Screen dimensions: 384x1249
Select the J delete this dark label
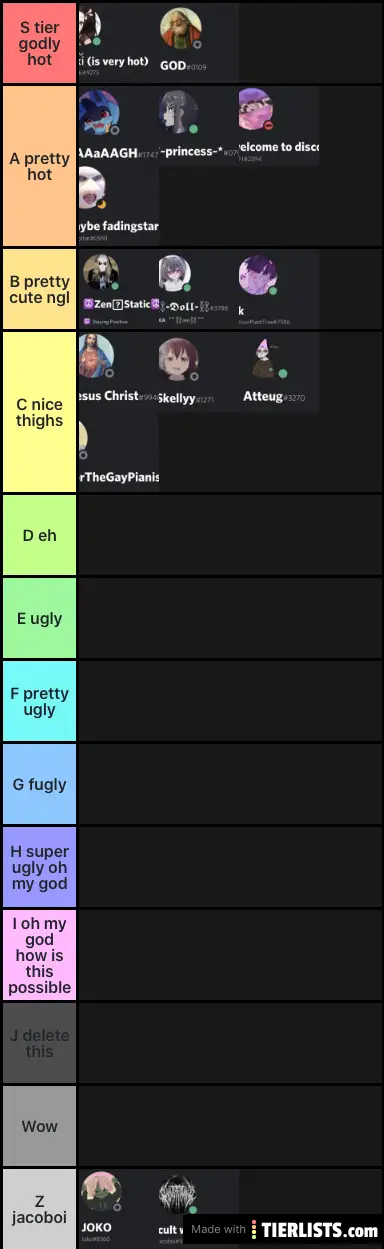point(39,1043)
